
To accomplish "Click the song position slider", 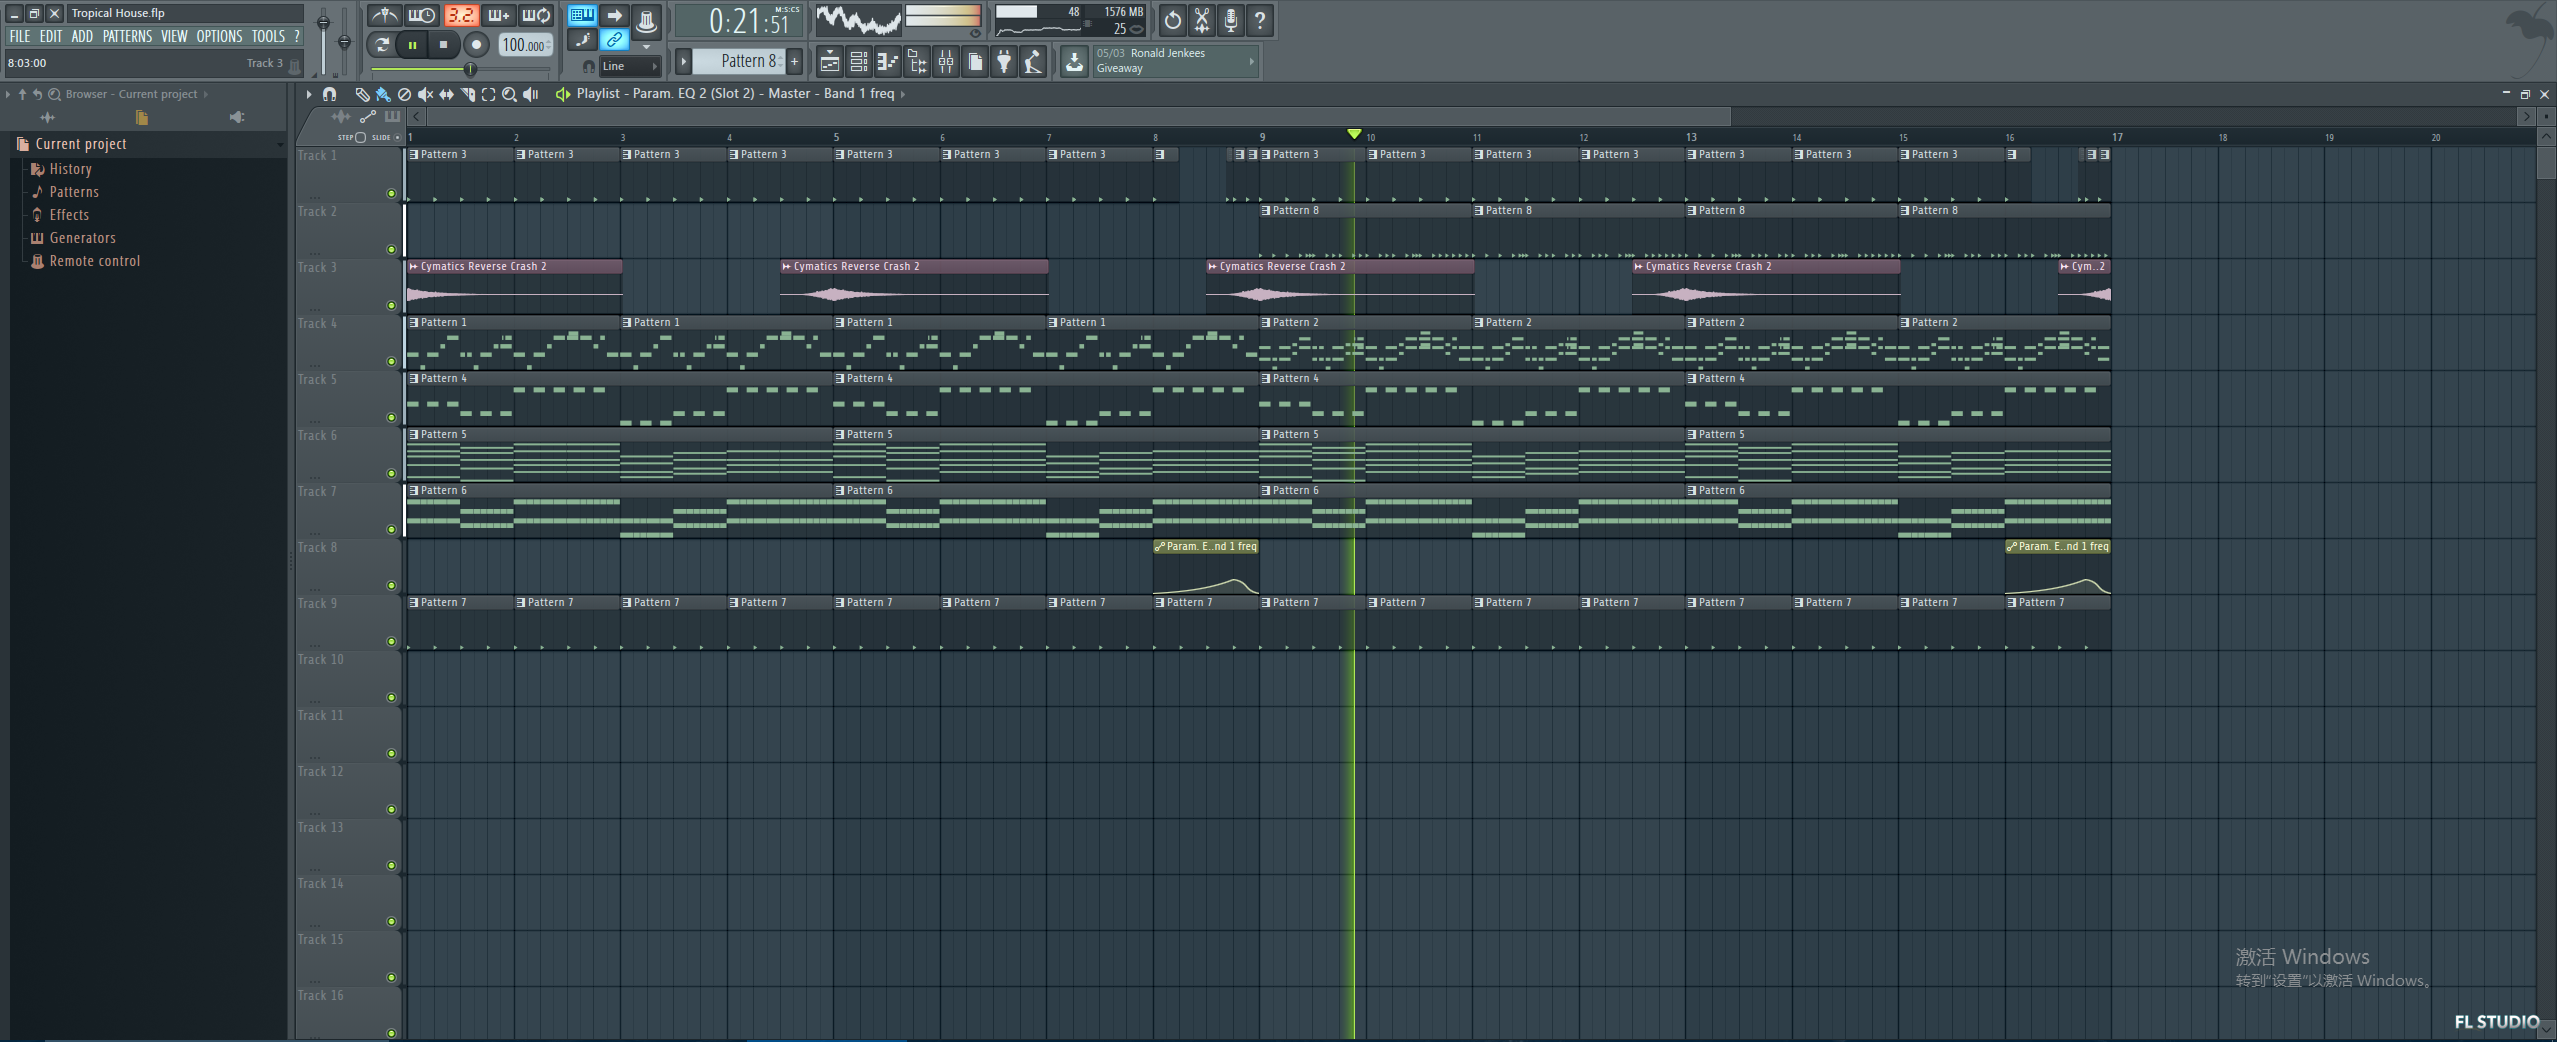I will coord(460,70).
